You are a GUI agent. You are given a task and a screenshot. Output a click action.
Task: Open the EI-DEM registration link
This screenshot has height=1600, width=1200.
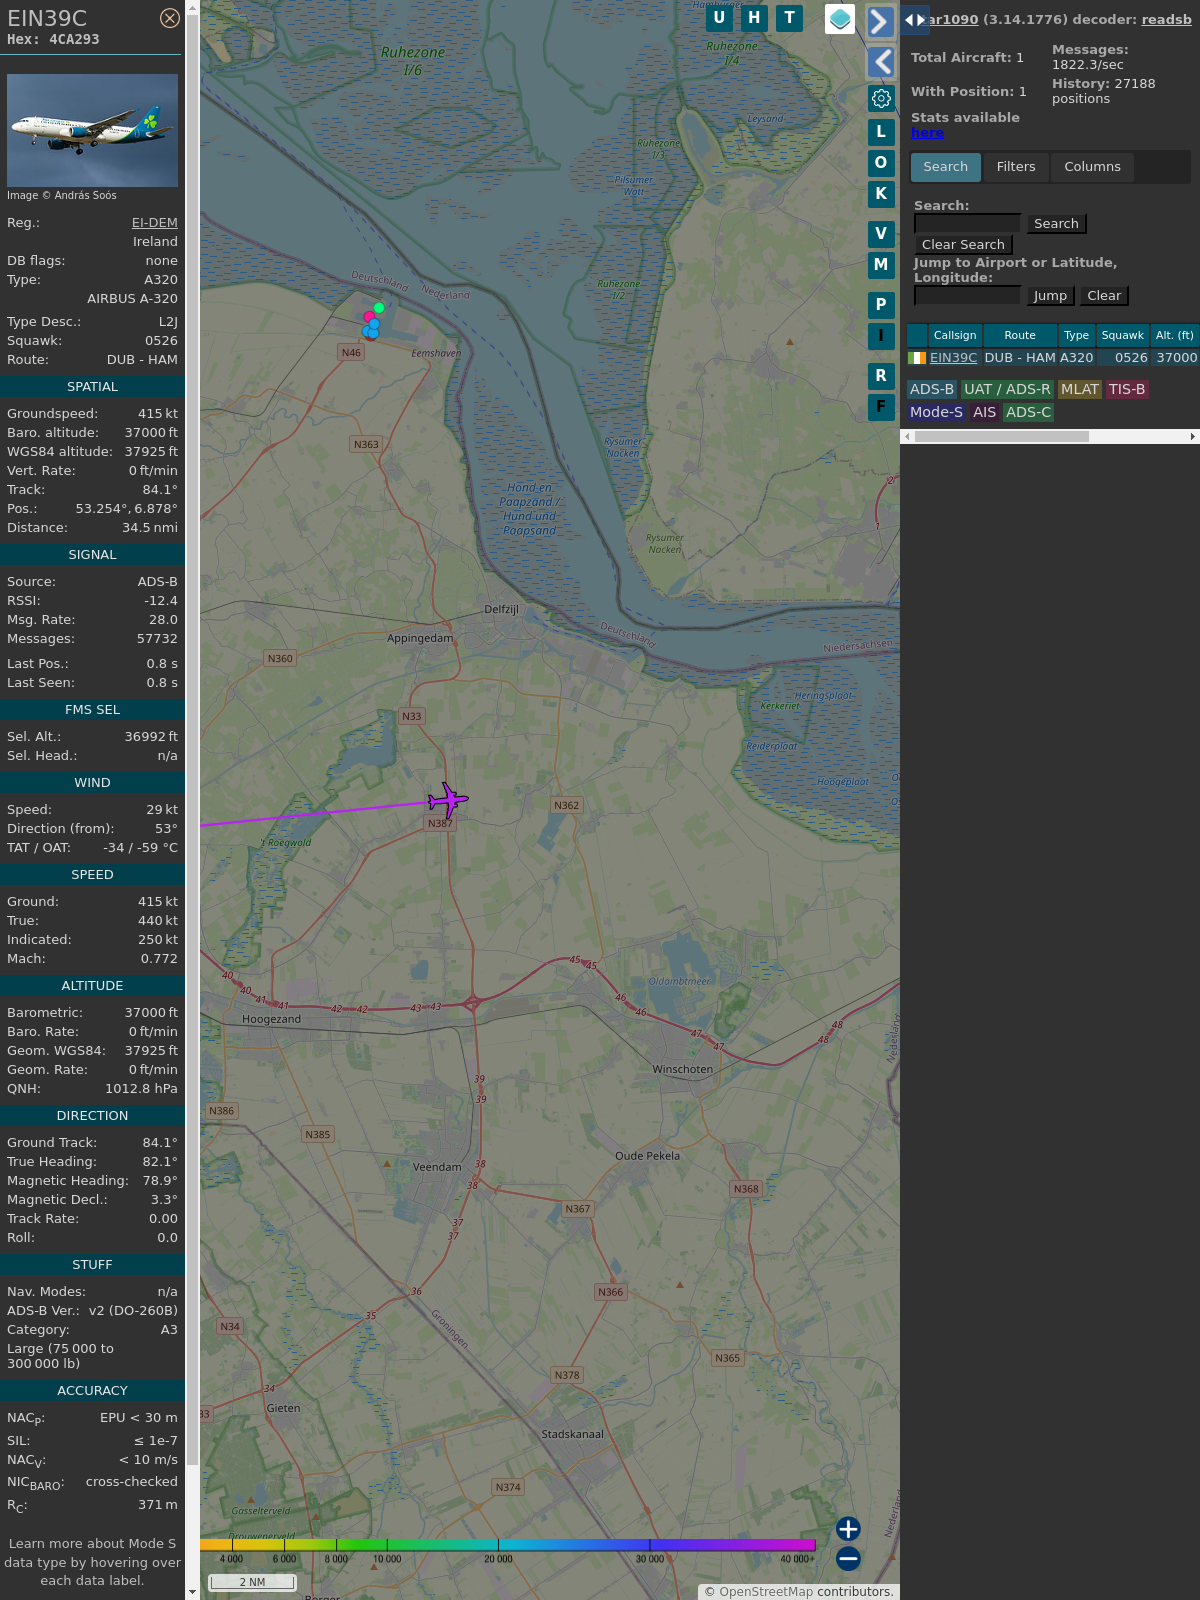[x=155, y=223]
